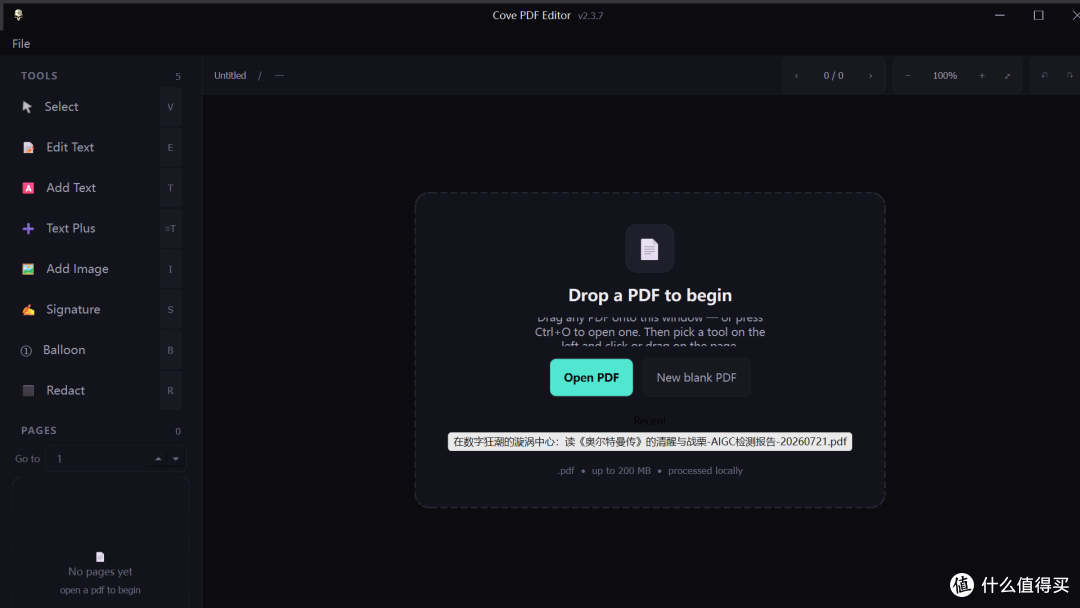
Task: Click the Drop a PDF to begin heading
Action: pyautogui.click(x=650, y=295)
